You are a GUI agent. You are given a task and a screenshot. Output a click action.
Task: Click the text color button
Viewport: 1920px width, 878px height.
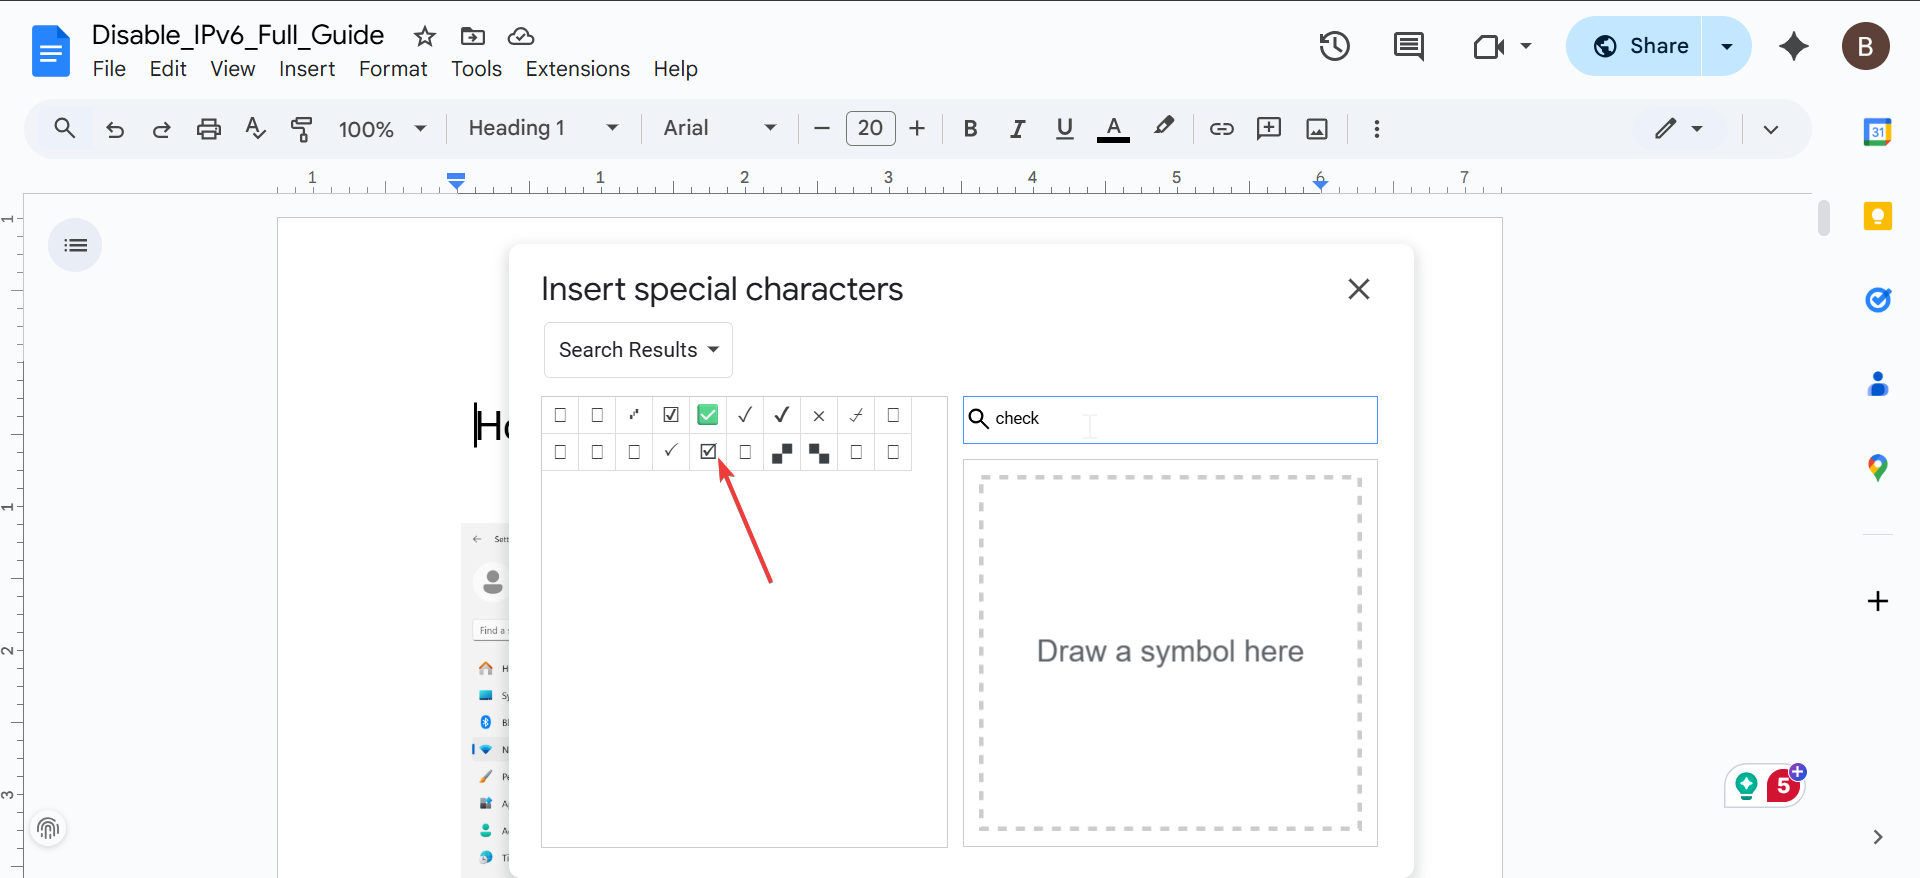point(1113,129)
